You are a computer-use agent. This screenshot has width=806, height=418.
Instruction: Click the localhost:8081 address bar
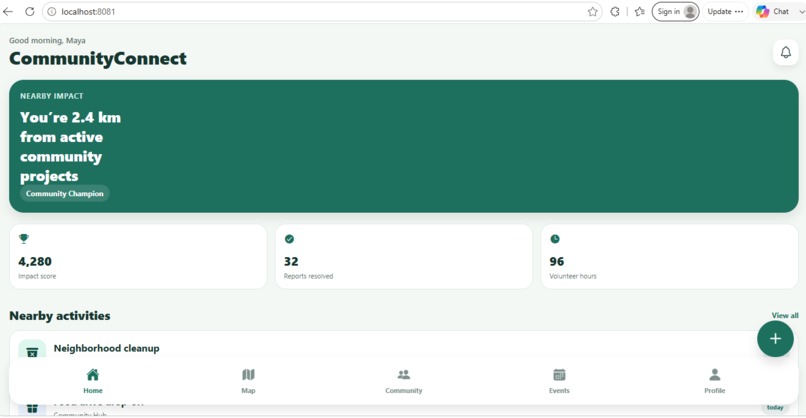pyautogui.click(x=324, y=11)
